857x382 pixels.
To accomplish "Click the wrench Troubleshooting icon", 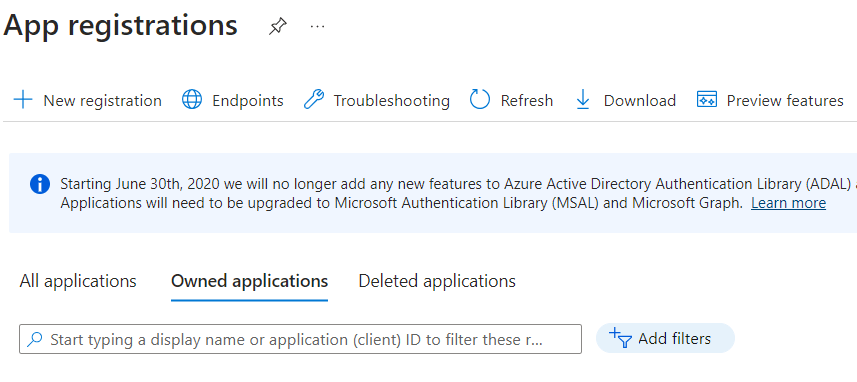I will click(x=314, y=100).
